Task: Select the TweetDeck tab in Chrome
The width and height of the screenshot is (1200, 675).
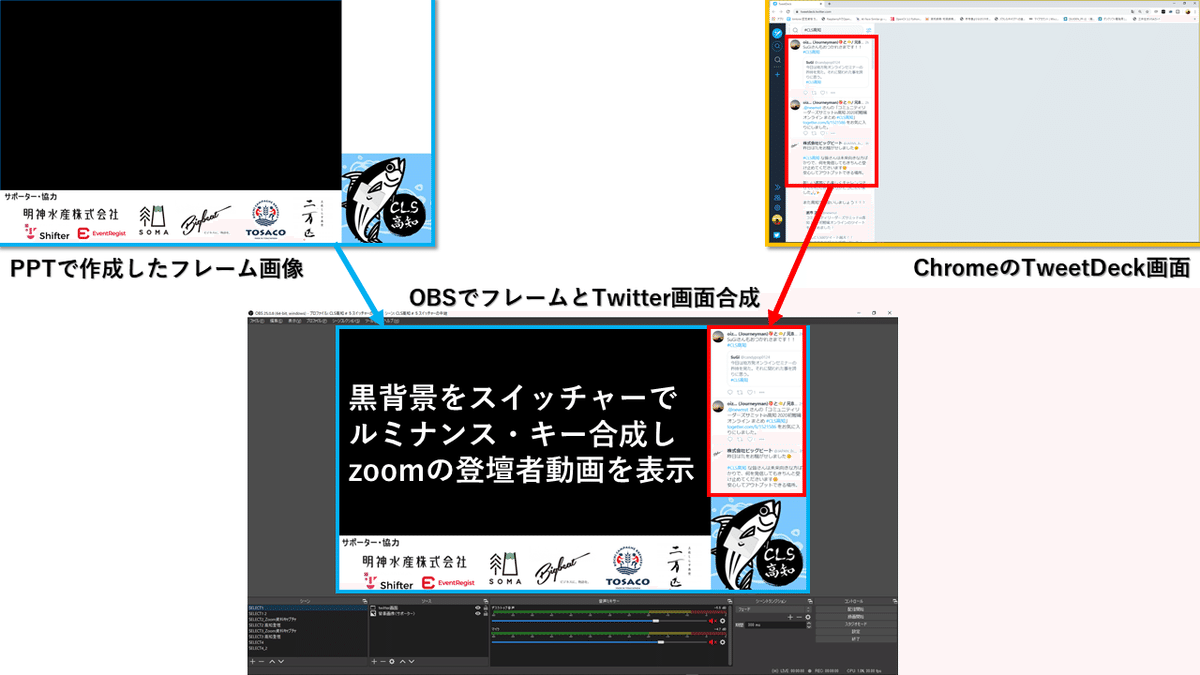Action: (x=797, y=4)
